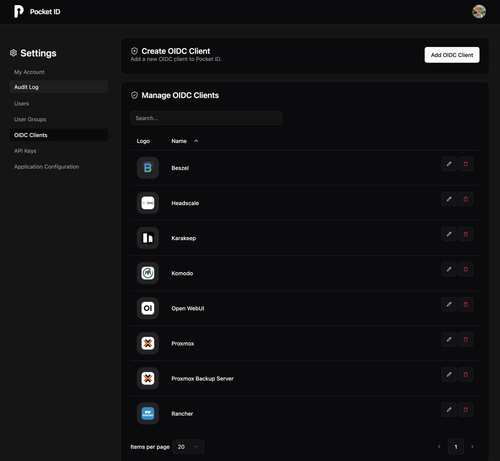Delete the Proxmox client with trash icon
This screenshot has height=461, width=500.
[x=466, y=339]
